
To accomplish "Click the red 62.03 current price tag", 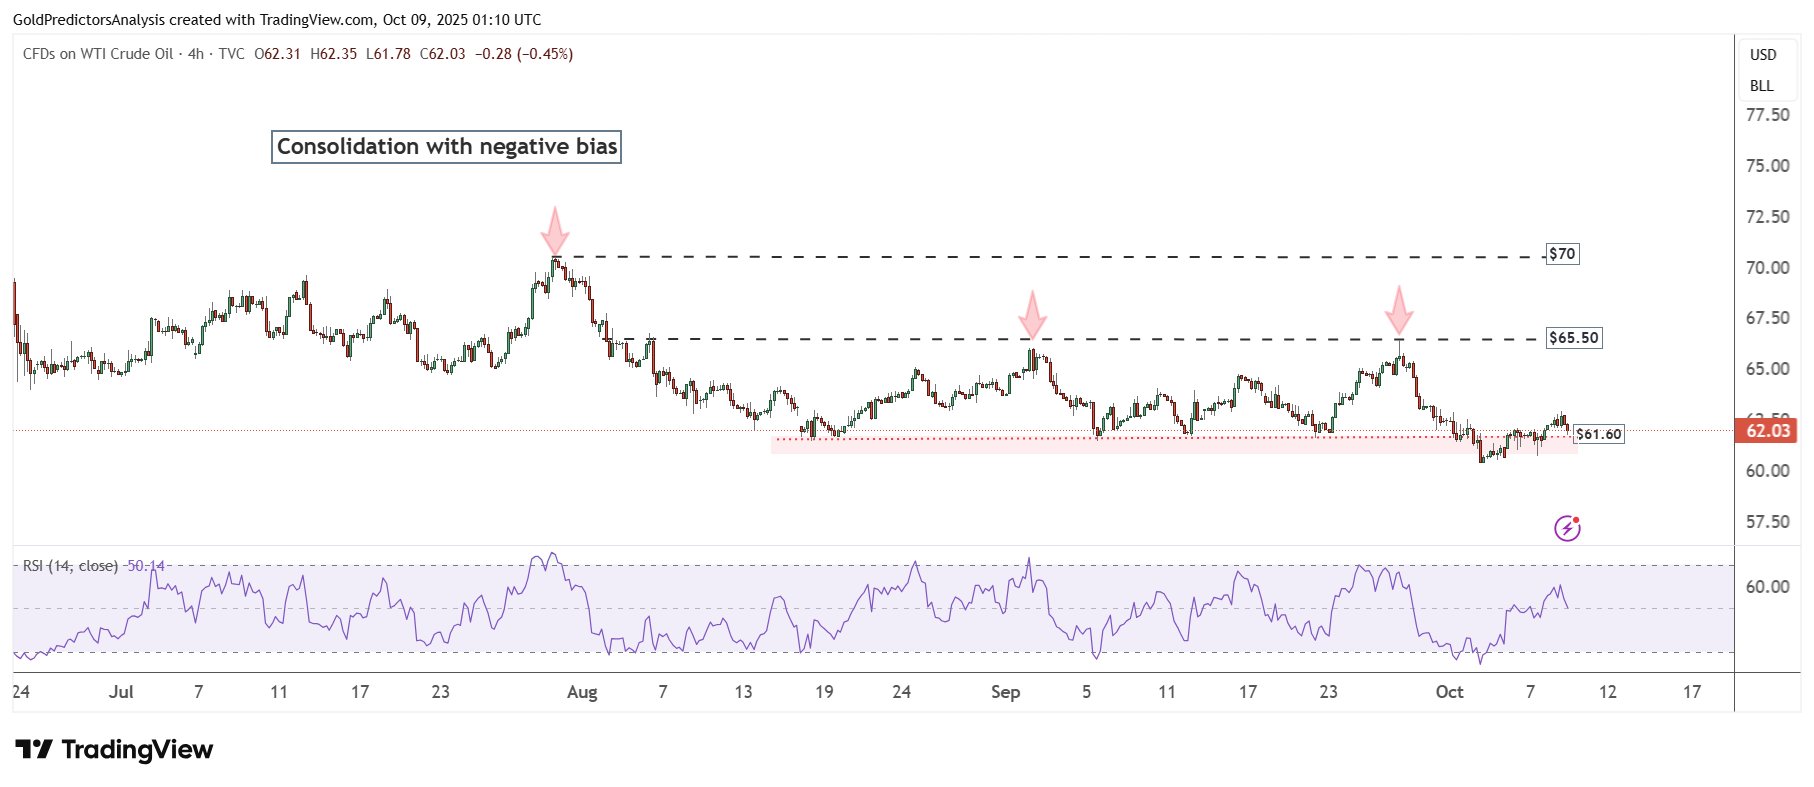I will 1767,431.
